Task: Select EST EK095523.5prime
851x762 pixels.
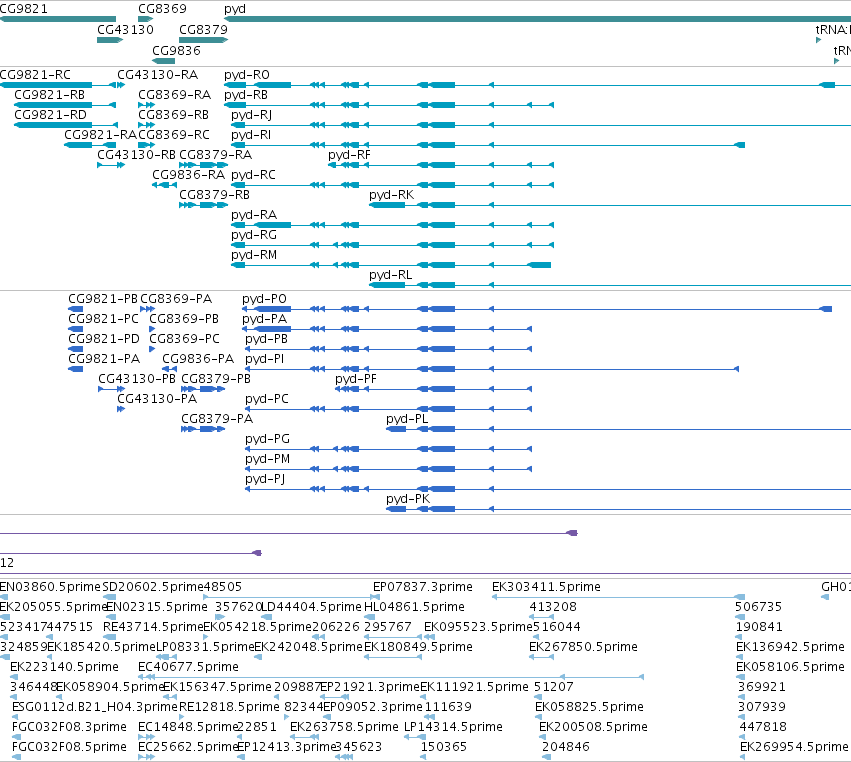Action: click(478, 627)
